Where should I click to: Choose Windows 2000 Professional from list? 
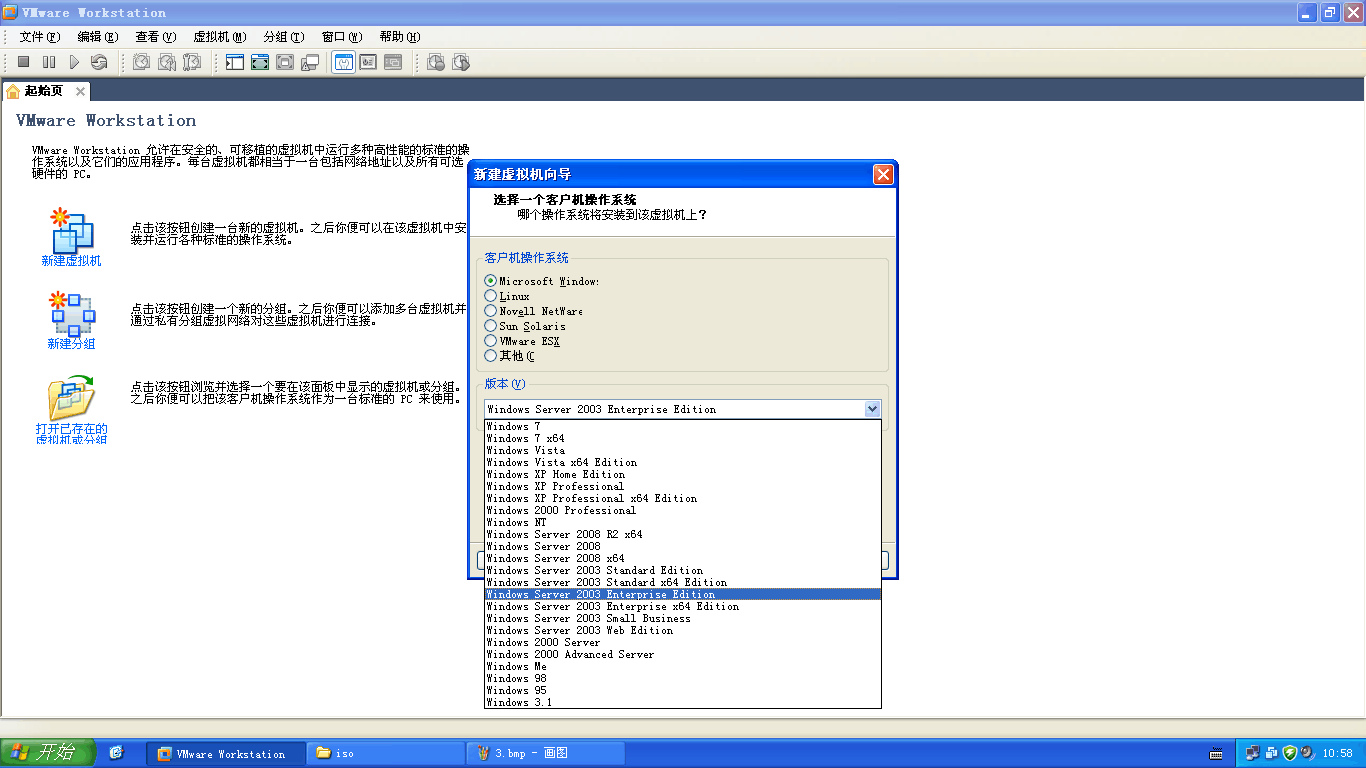point(682,511)
